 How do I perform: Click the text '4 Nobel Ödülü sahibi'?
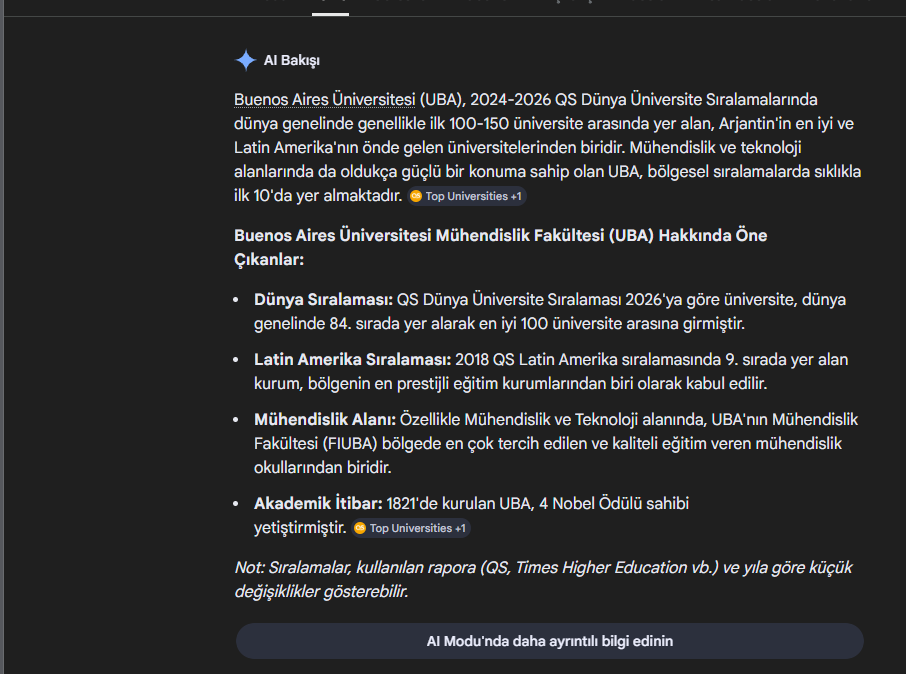(614, 503)
